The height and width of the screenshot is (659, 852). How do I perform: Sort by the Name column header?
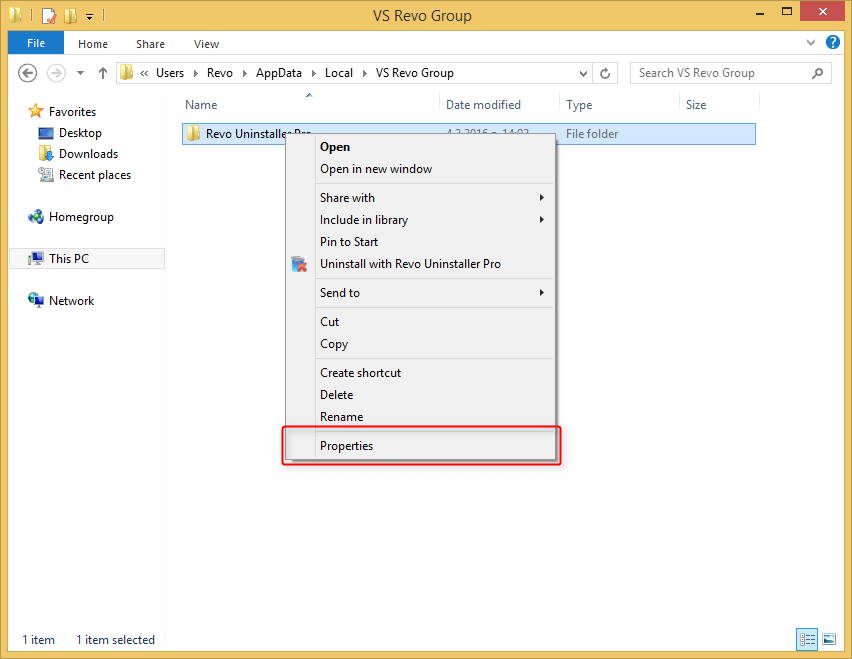coord(201,105)
